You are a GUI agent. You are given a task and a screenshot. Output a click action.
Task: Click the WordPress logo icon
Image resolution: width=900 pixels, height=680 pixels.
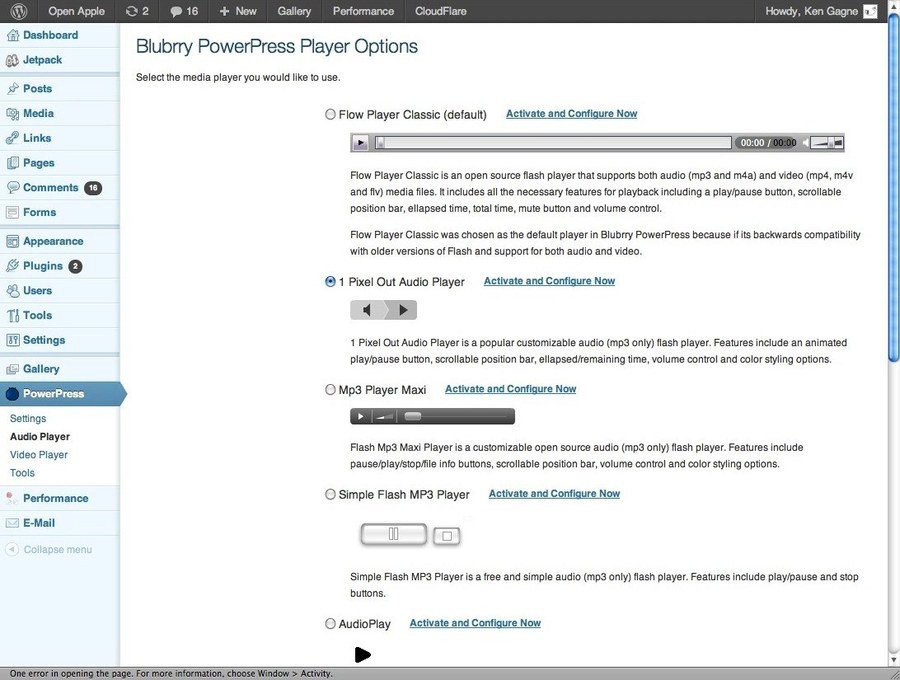[x=20, y=11]
